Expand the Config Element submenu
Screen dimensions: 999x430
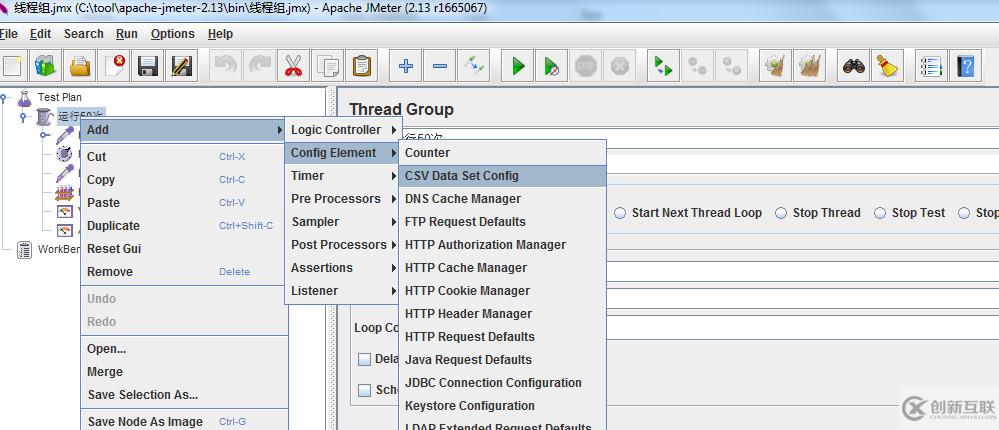click(x=343, y=153)
